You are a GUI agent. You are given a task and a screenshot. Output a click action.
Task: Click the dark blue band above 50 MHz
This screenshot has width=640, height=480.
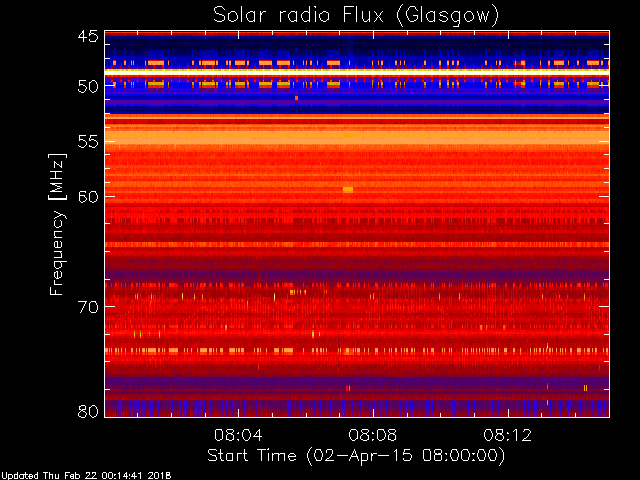click(x=357, y=48)
